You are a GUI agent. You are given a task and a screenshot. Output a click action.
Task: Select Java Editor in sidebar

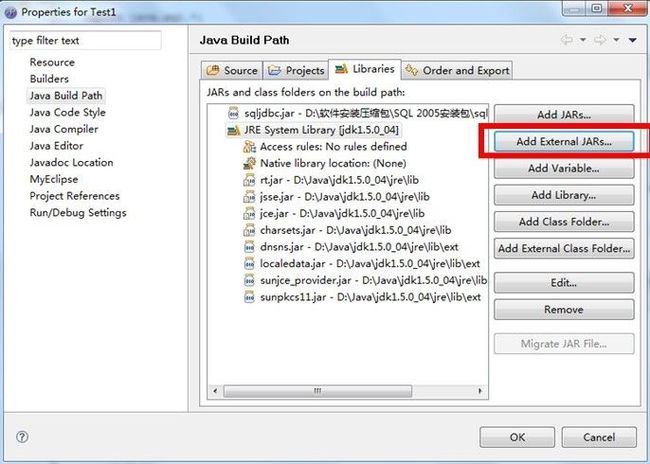point(56,146)
